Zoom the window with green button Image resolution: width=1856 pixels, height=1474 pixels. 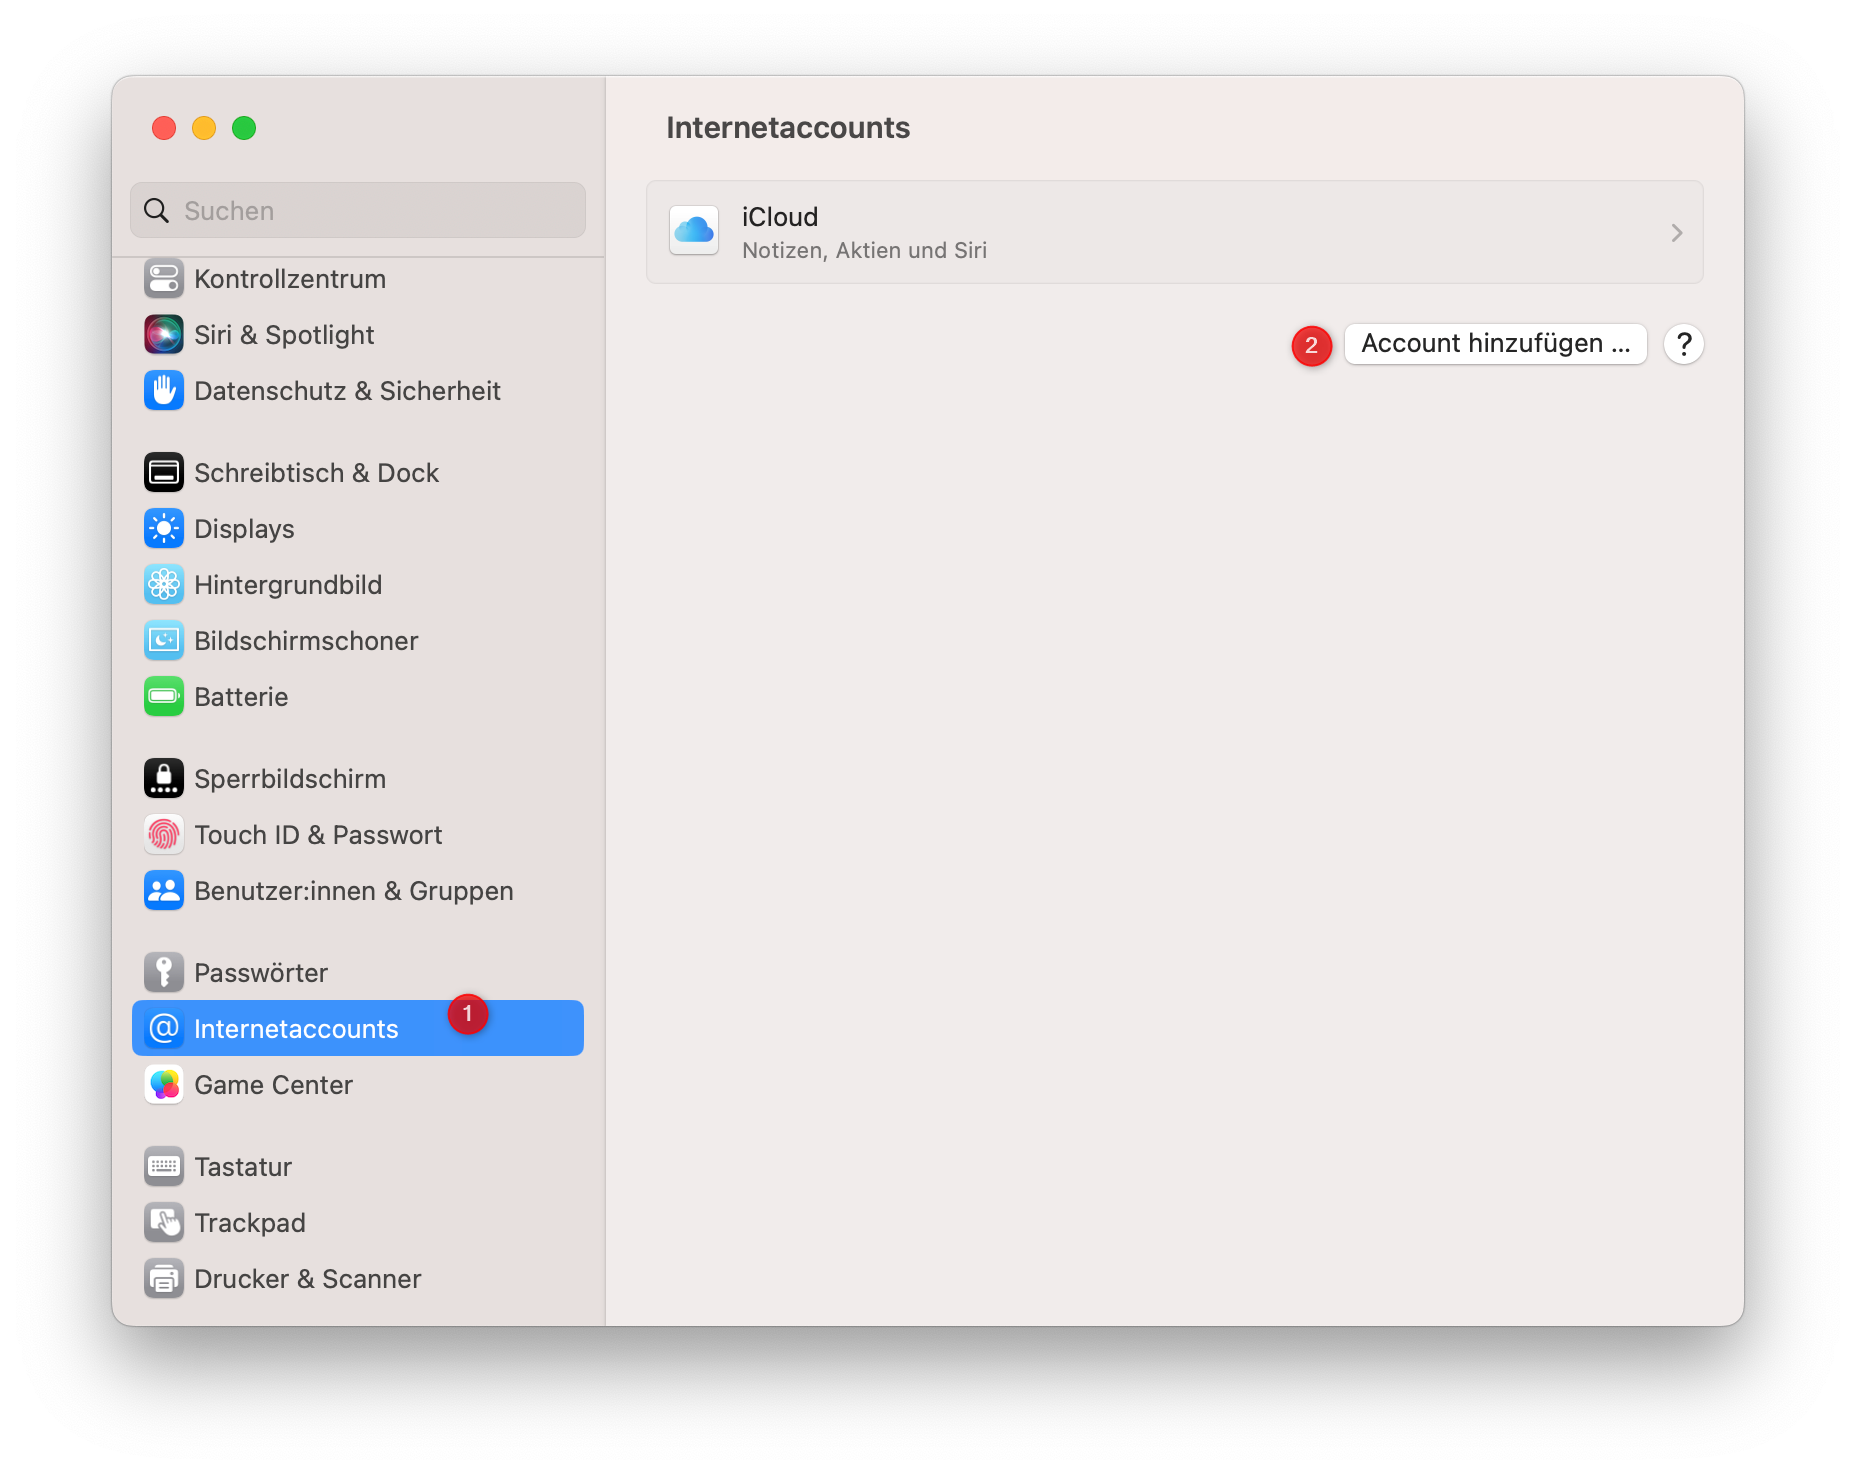click(244, 128)
